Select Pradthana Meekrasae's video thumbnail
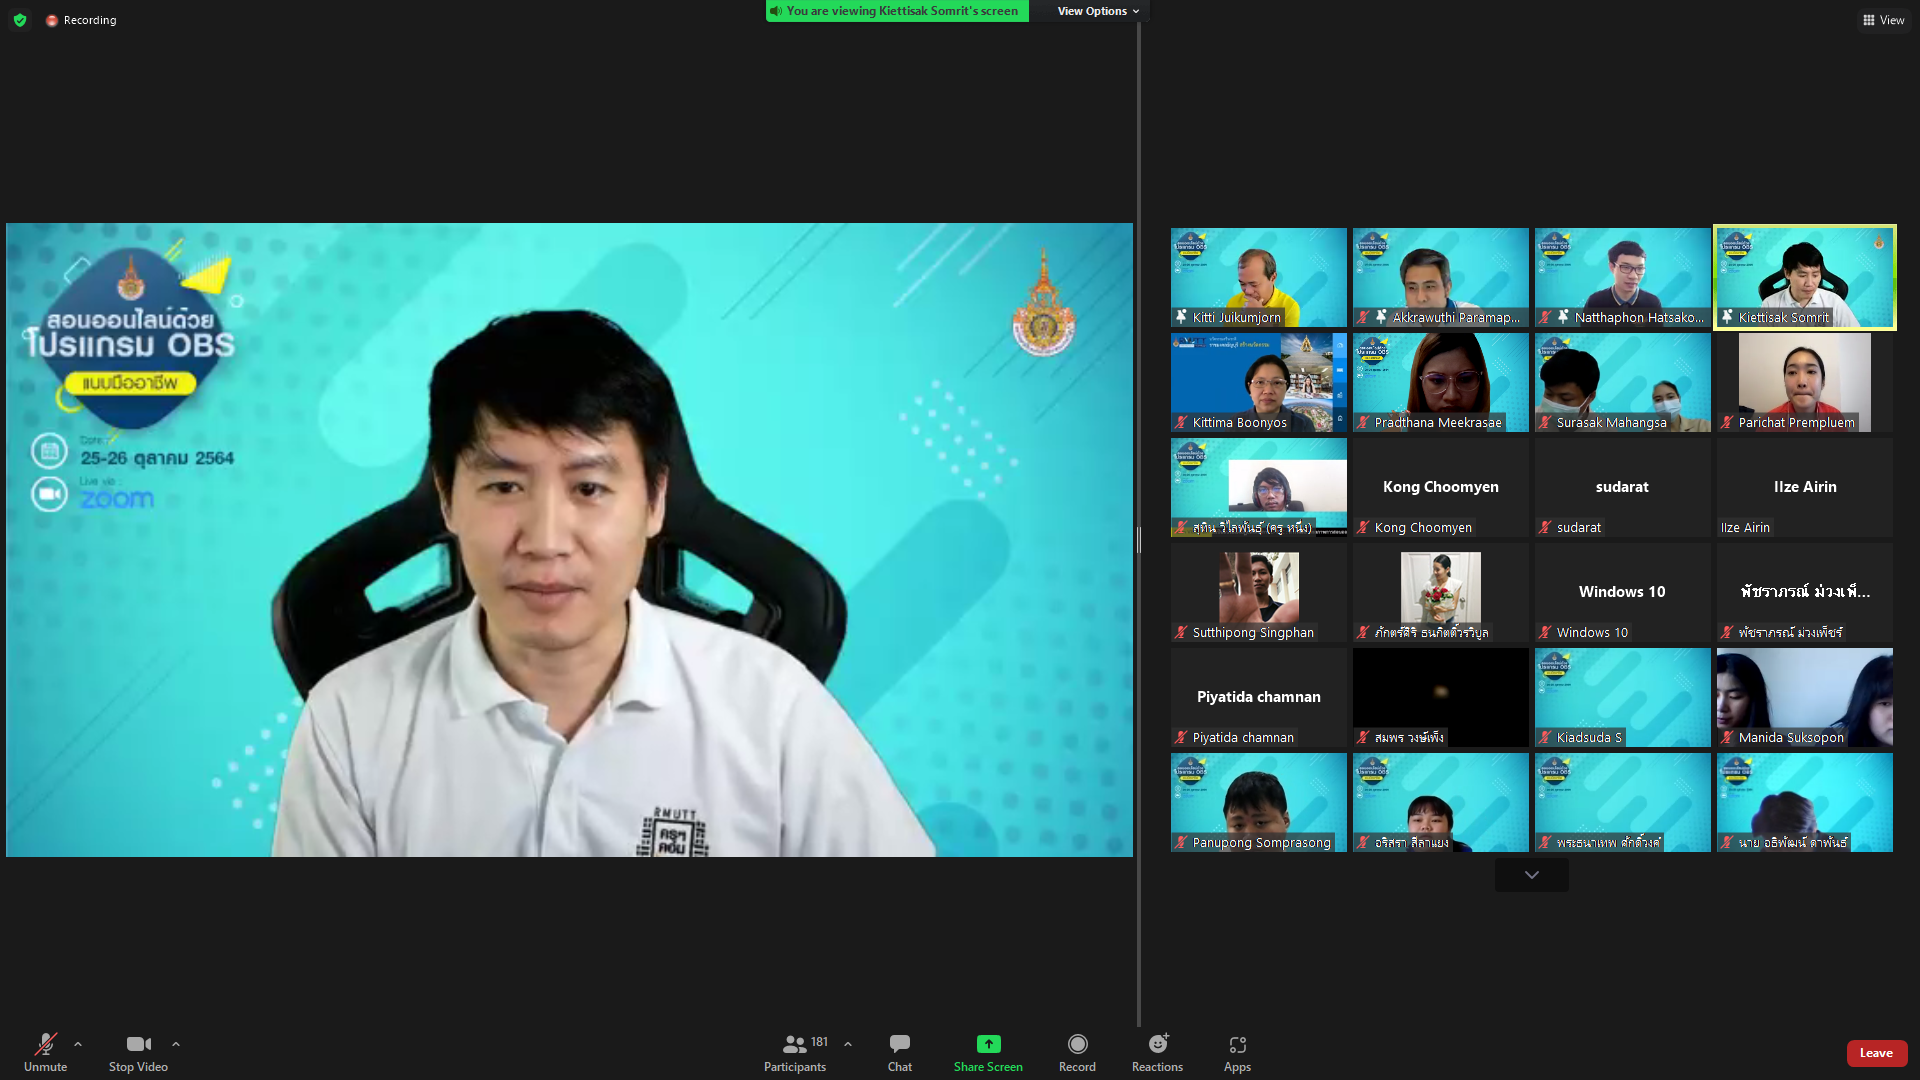This screenshot has height=1080, width=1920. pyautogui.click(x=1440, y=383)
